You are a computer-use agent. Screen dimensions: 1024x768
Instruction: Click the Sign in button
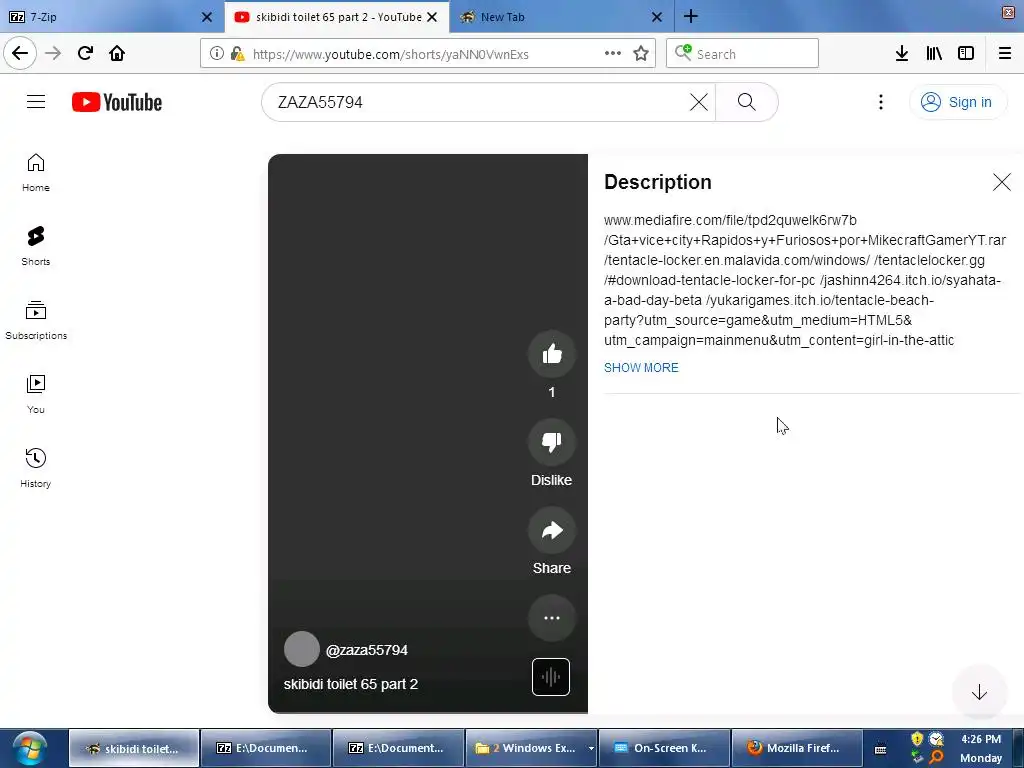957,102
